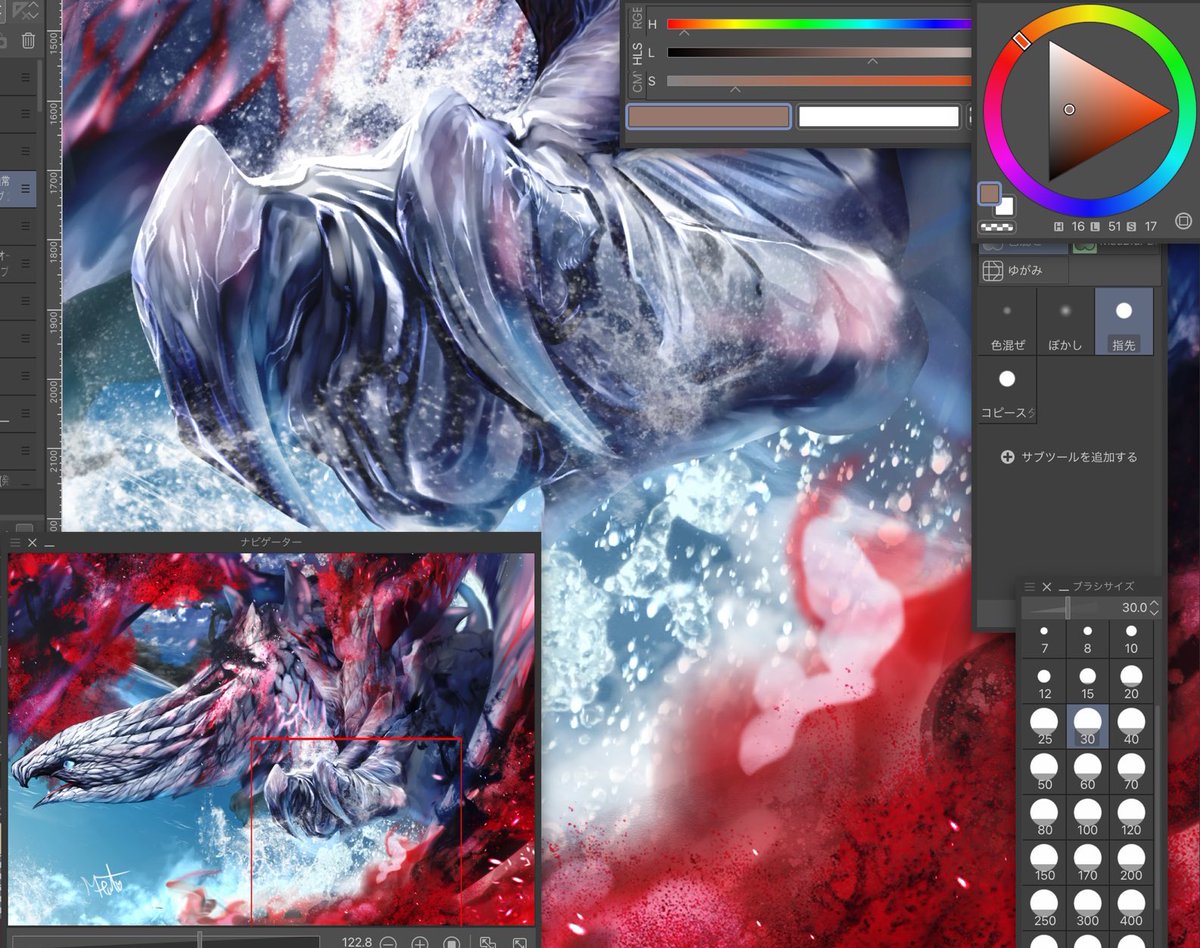Open the ブラシサイズ panel menu icon
Viewport: 1200px width, 948px height.
[1030, 587]
